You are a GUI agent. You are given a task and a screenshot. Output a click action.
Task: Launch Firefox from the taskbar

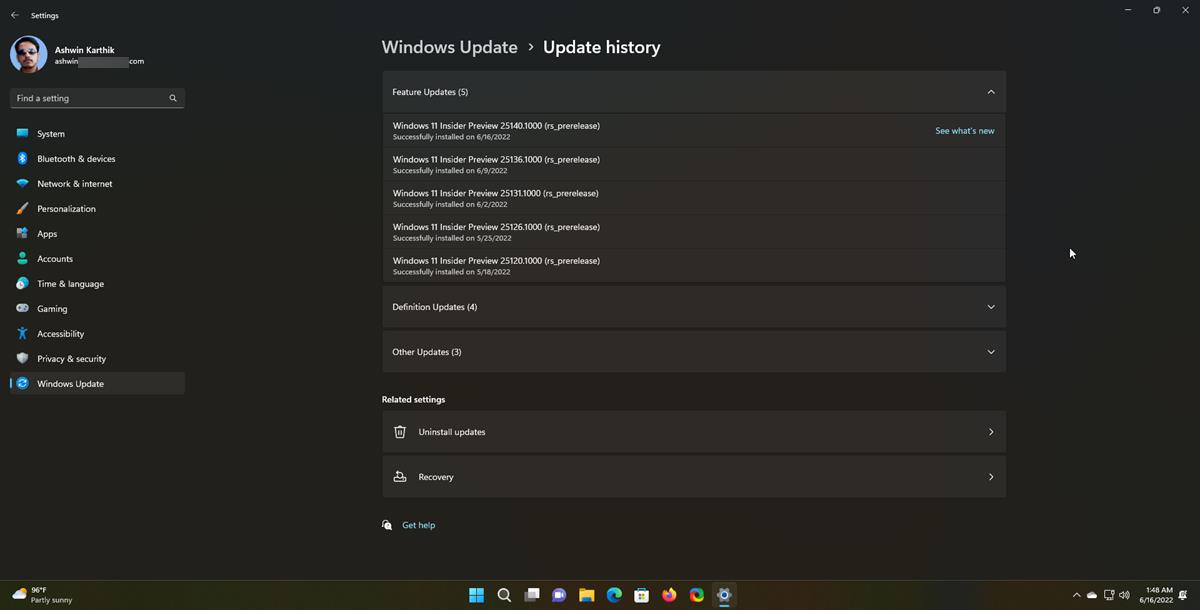668,594
